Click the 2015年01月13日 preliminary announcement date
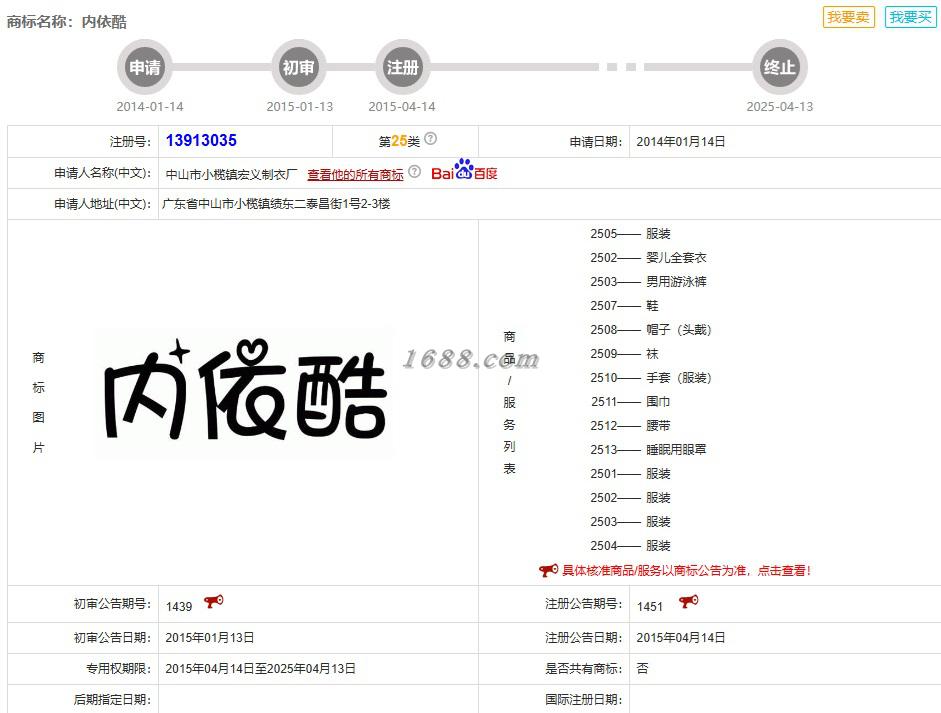This screenshot has height=713, width=941. [209, 637]
